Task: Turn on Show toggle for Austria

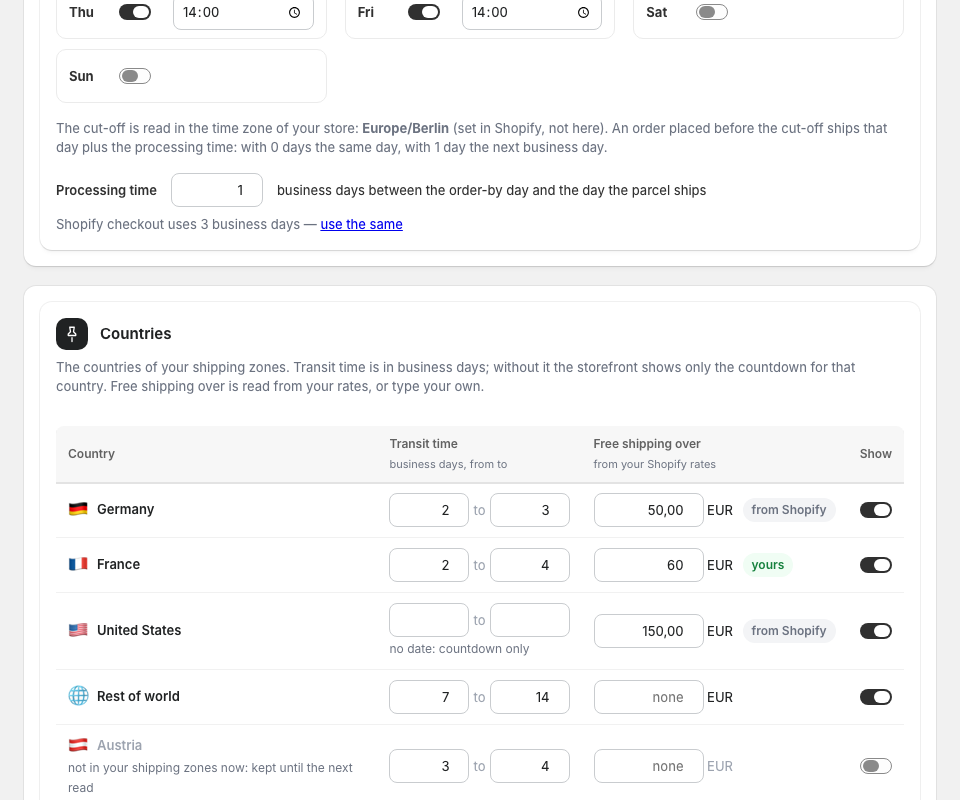Action: [x=876, y=766]
